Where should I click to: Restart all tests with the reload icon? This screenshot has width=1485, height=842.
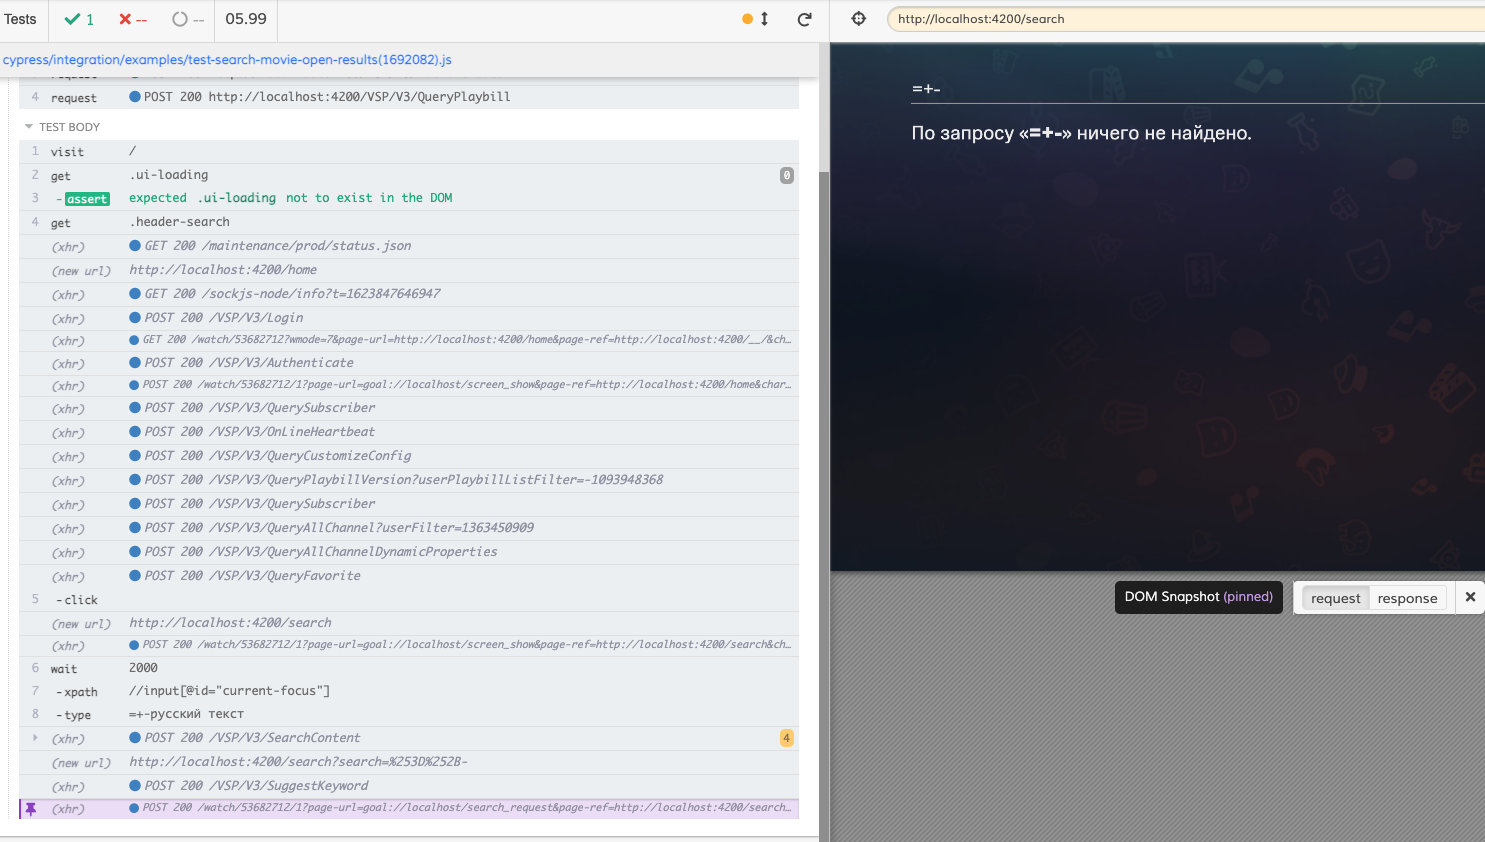click(805, 20)
